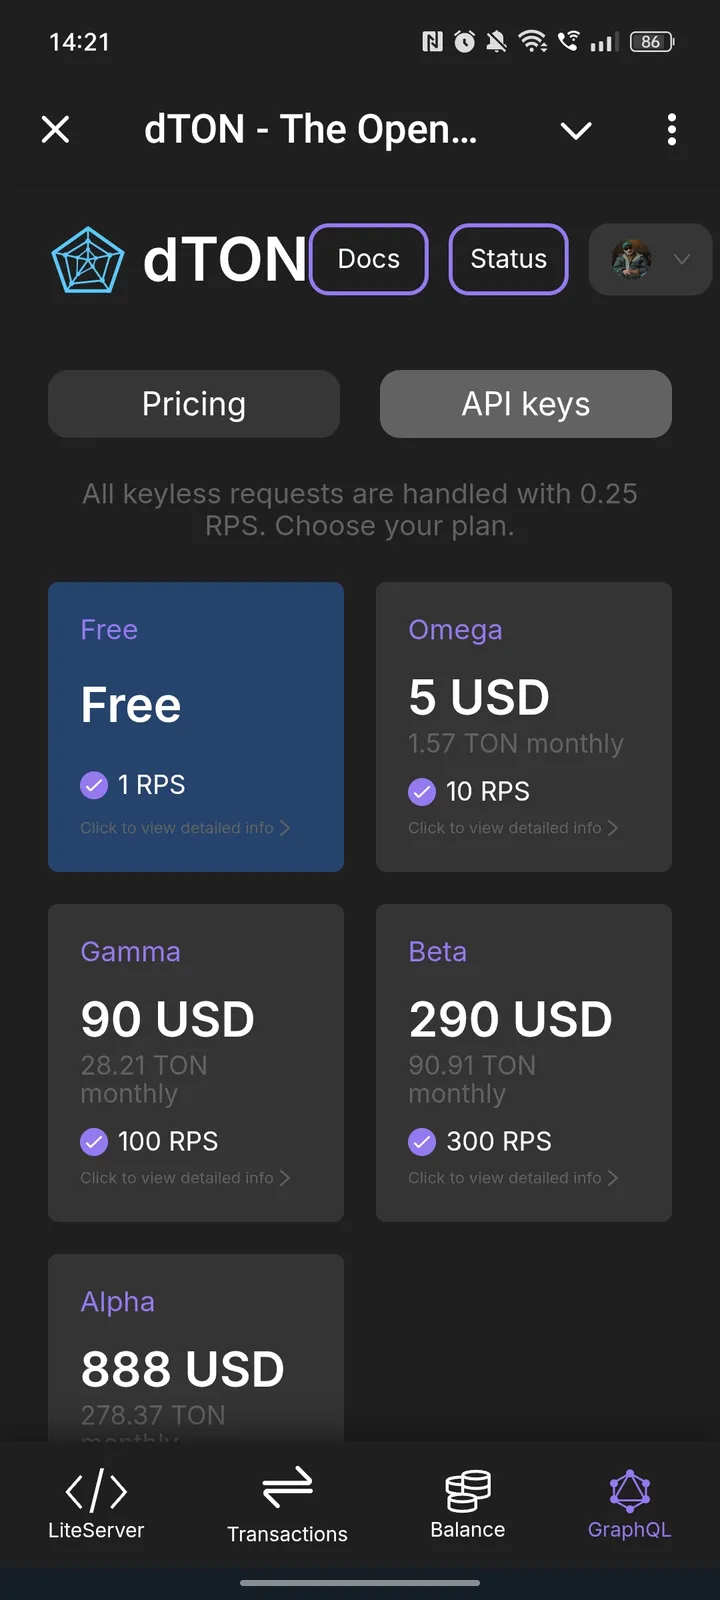The image size is (720, 1600).
Task: Open the Transactions arrows icon
Action: tap(287, 1488)
